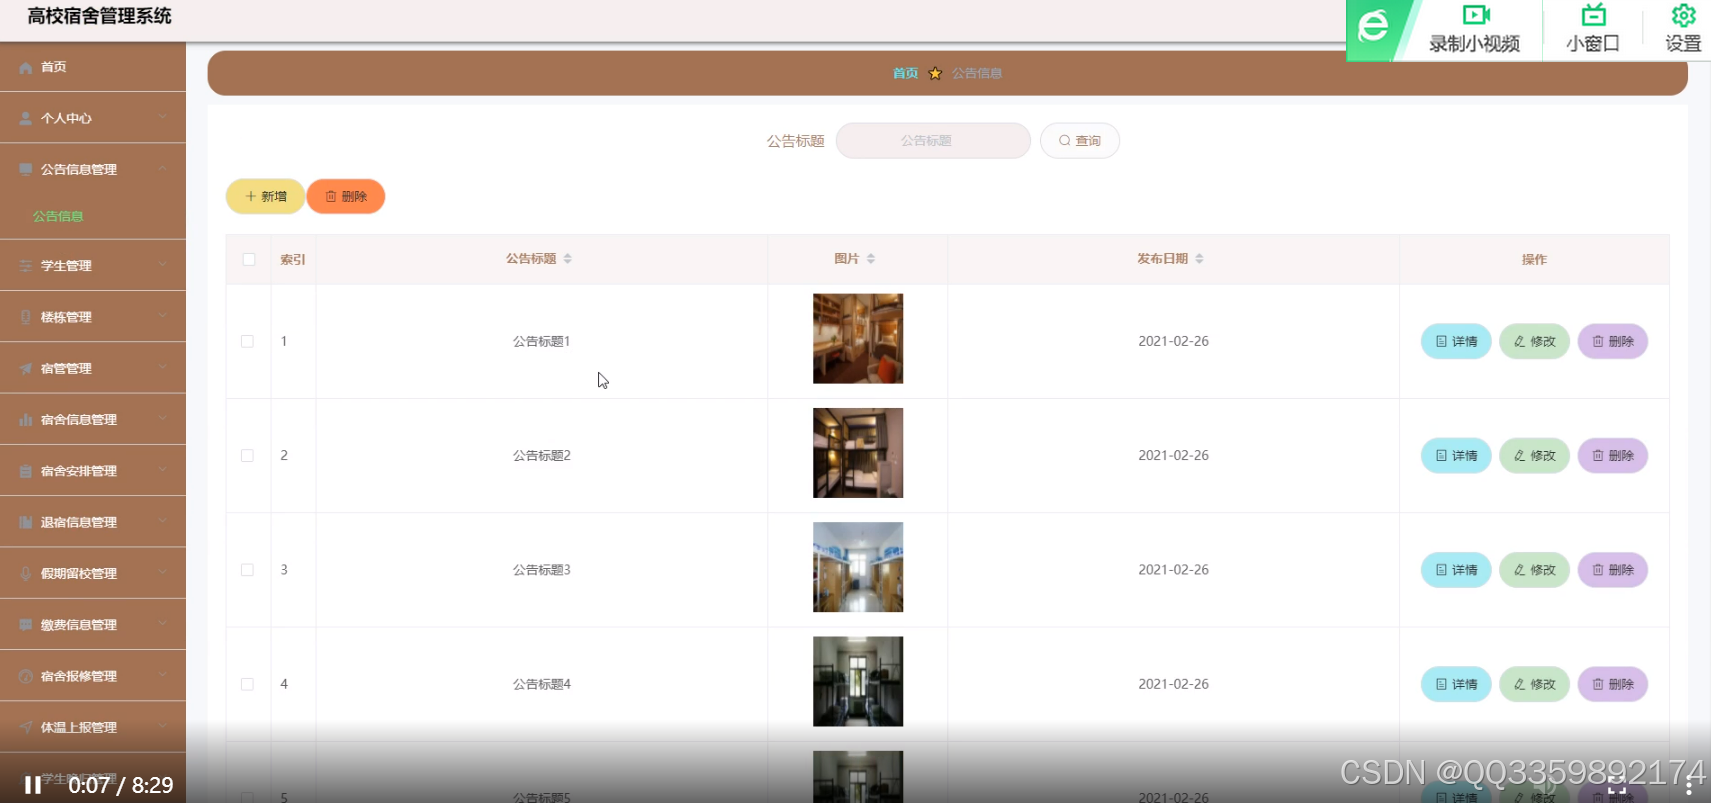Click the 新增 add button

[x=265, y=196]
